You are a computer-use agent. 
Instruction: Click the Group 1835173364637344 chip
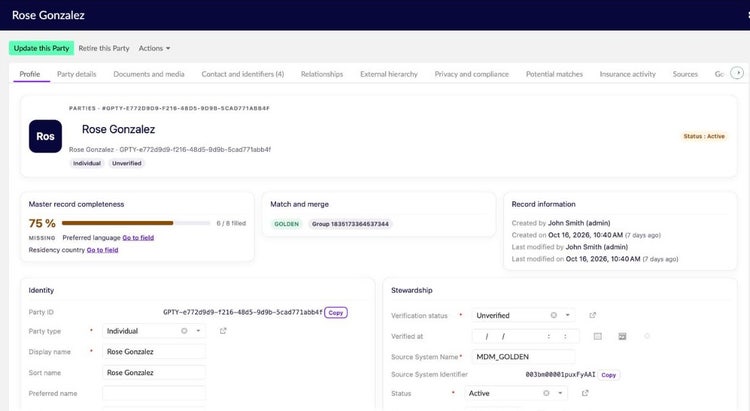point(350,224)
